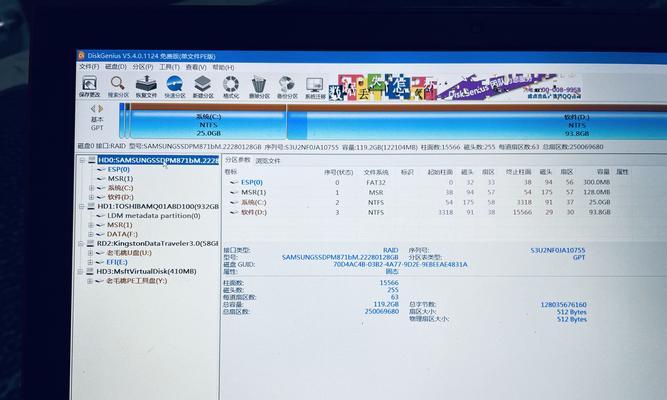Launch 快速分区 (Quick Partition) from the toolbar
The height and width of the screenshot is (400, 667).
(x=174, y=87)
